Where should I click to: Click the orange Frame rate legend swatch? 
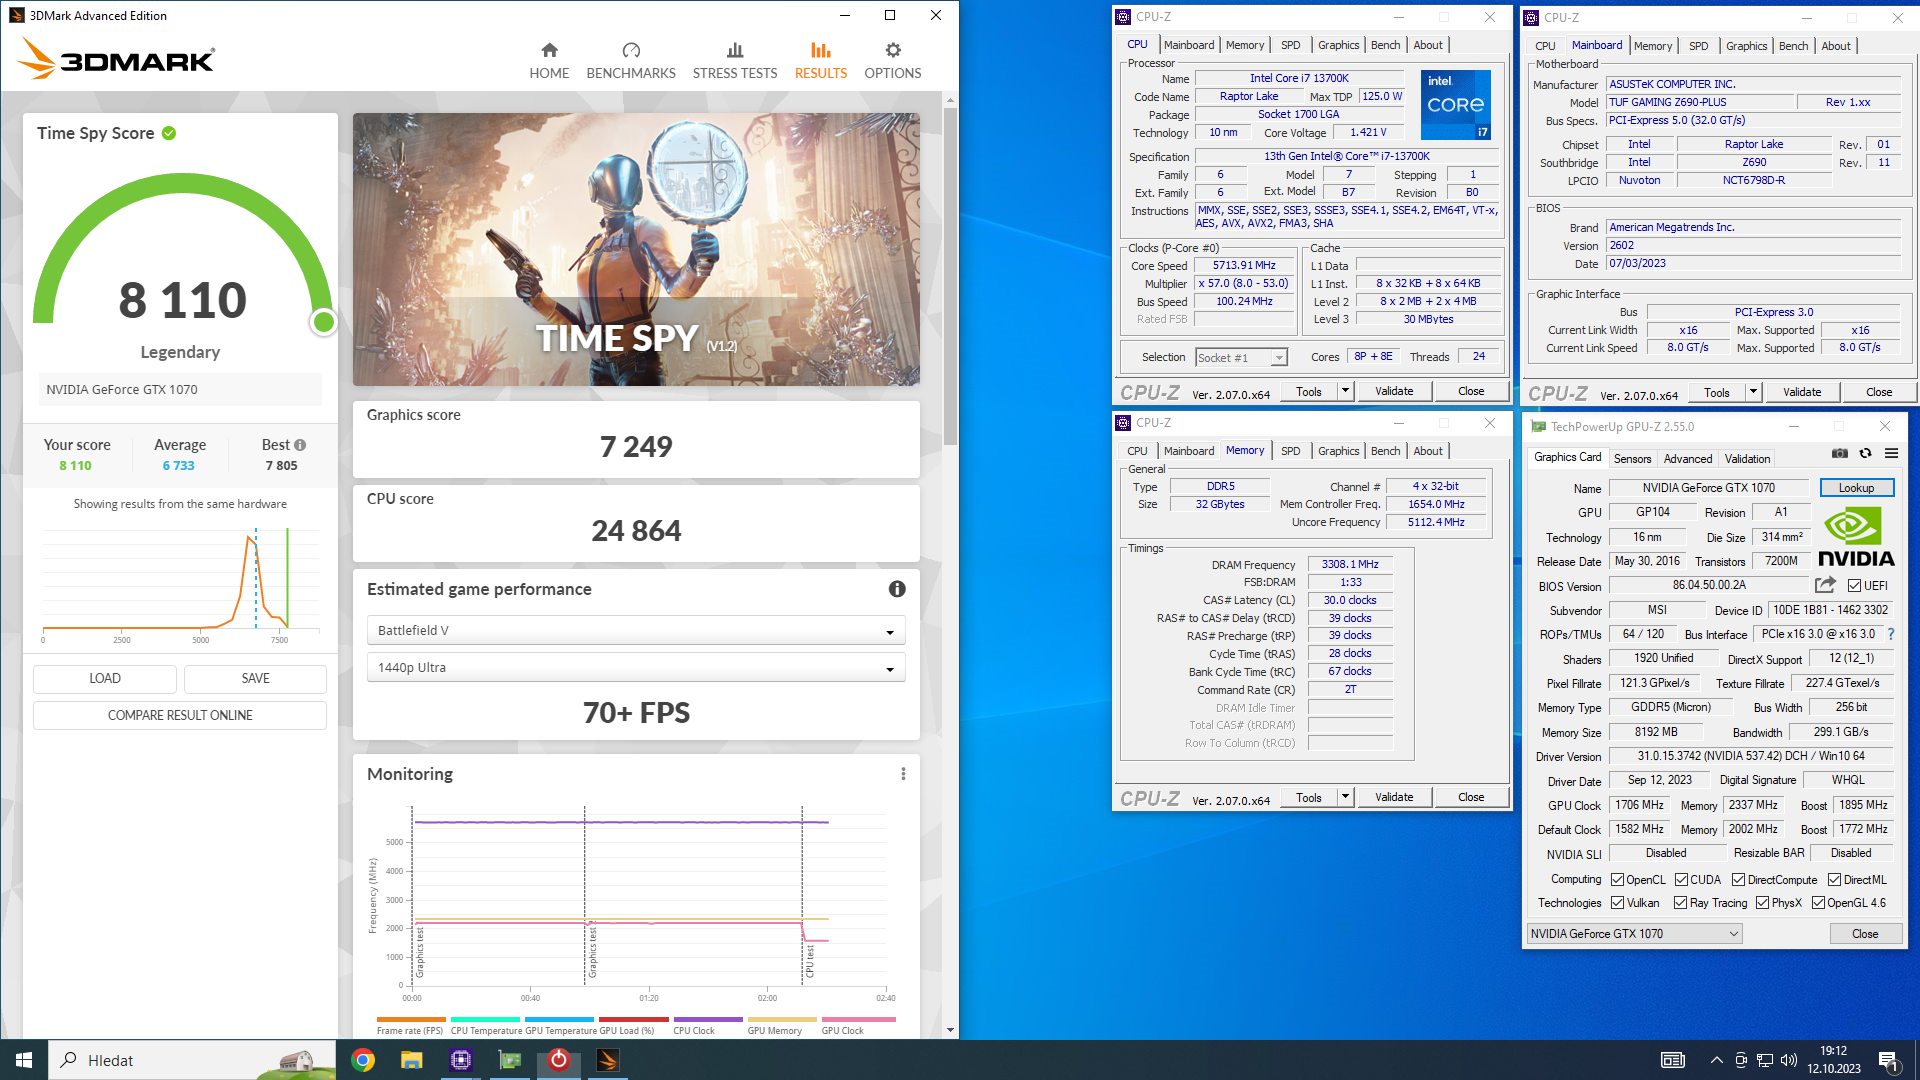411,1019
